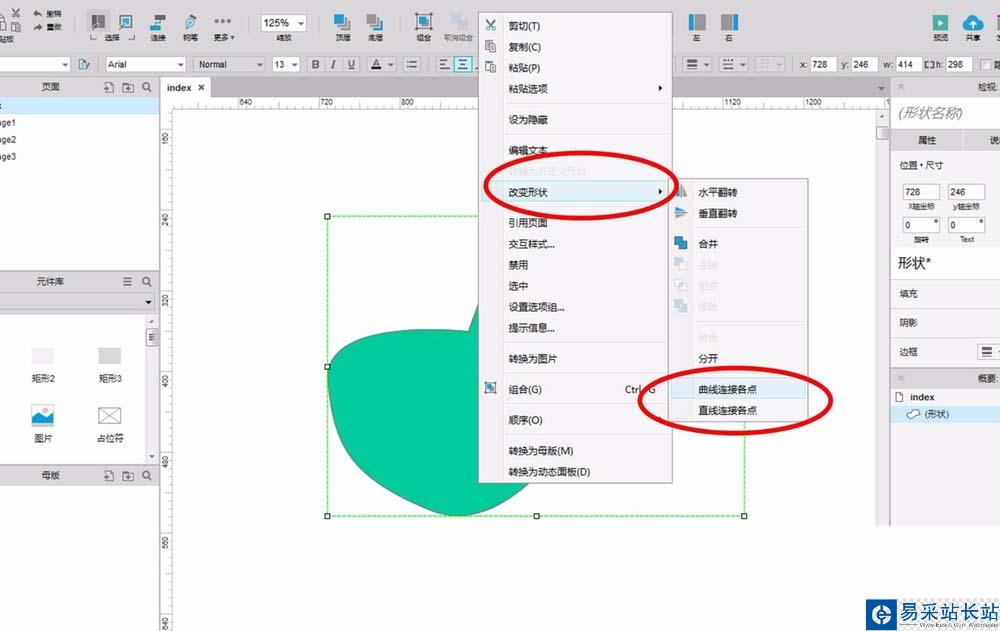Add a new page in Pages panel
Screen dimensions: 1000x631
109,87
